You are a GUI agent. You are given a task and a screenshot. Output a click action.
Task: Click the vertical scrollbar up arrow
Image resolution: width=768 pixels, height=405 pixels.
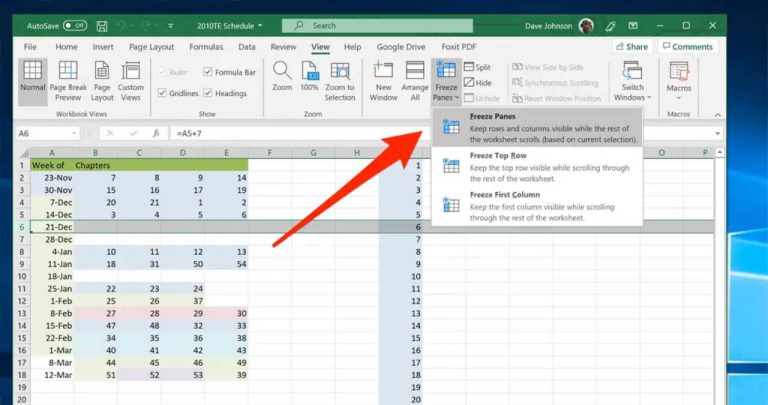point(720,153)
